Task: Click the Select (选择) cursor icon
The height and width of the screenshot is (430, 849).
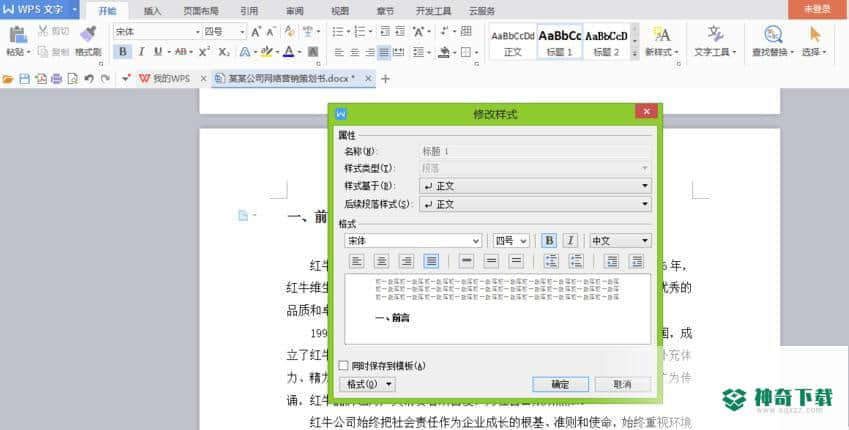Action: tap(814, 35)
